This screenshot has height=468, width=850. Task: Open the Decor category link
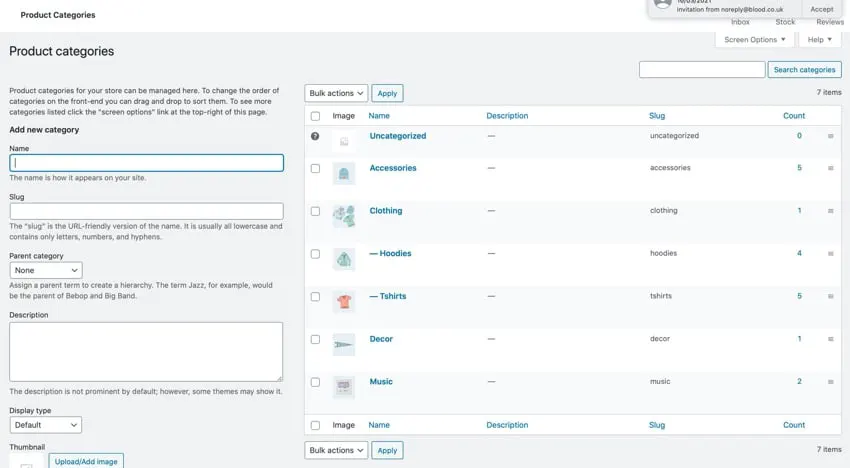[x=381, y=339]
